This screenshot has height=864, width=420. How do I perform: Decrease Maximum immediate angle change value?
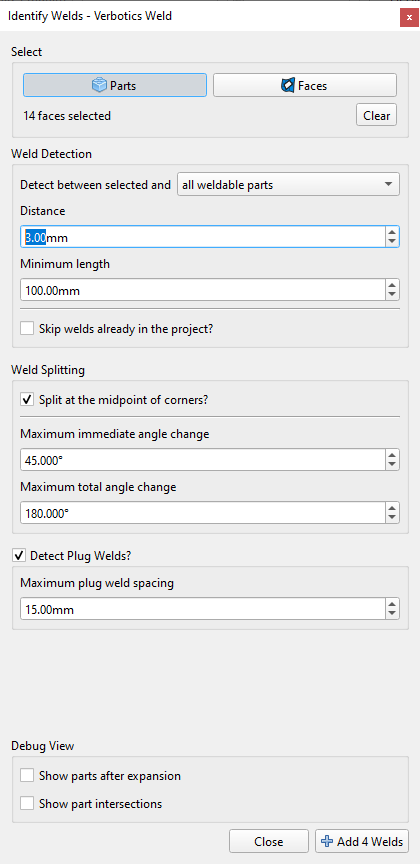(392, 464)
